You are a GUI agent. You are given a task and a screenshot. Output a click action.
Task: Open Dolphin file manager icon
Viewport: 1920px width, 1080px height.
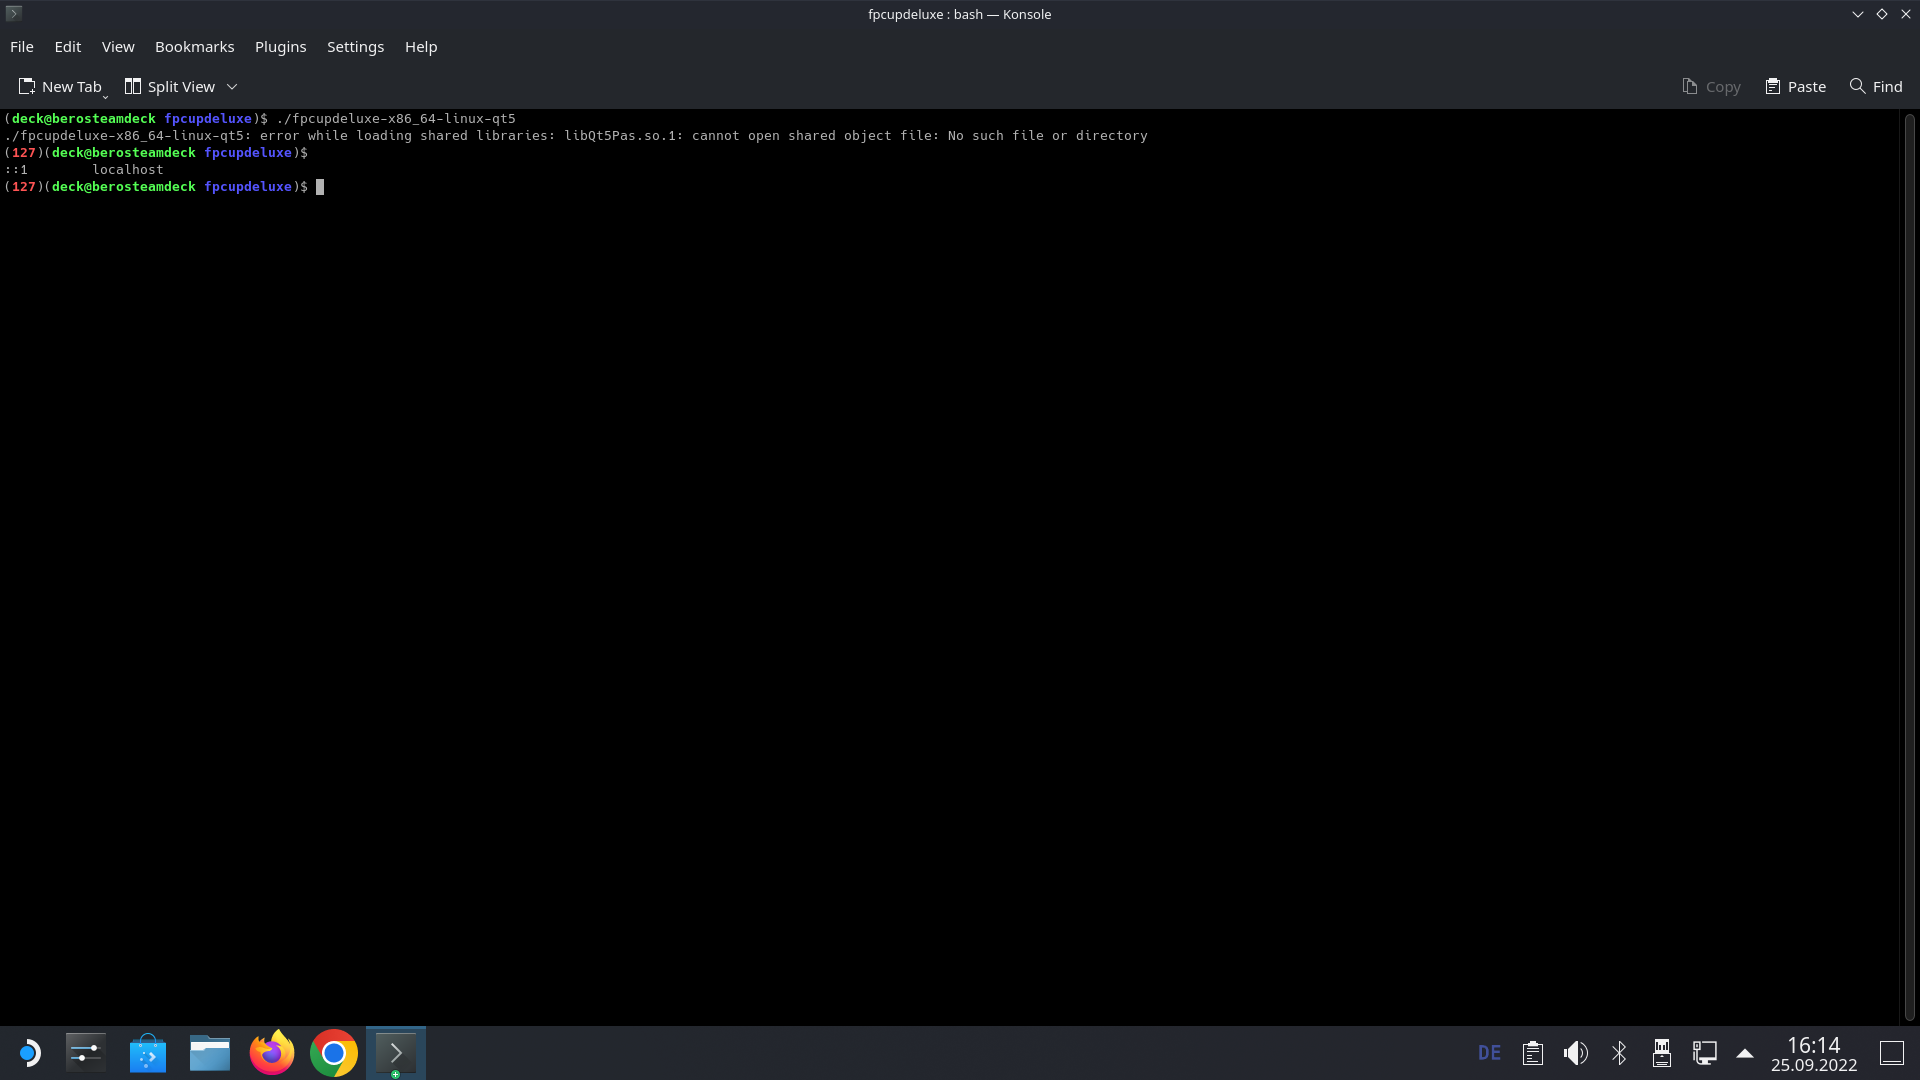210,1053
